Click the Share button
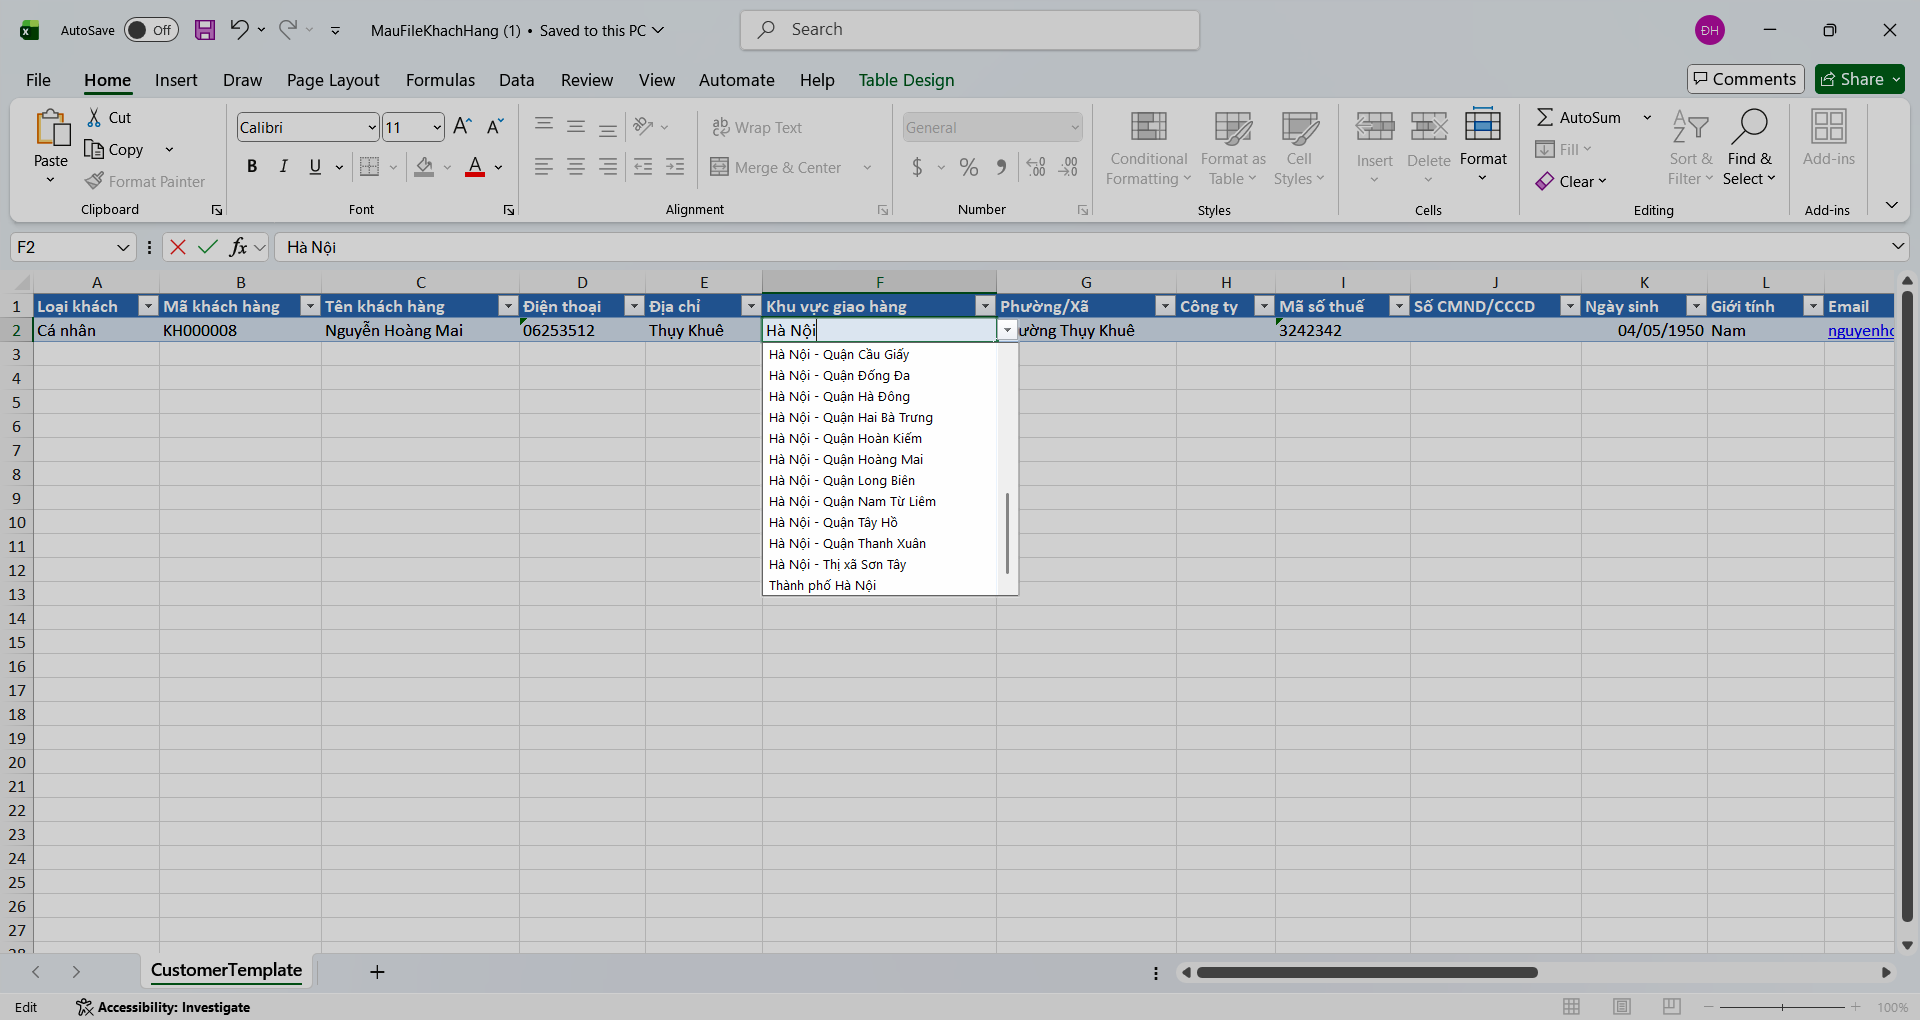The image size is (1920, 1020). pyautogui.click(x=1858, y=79)
